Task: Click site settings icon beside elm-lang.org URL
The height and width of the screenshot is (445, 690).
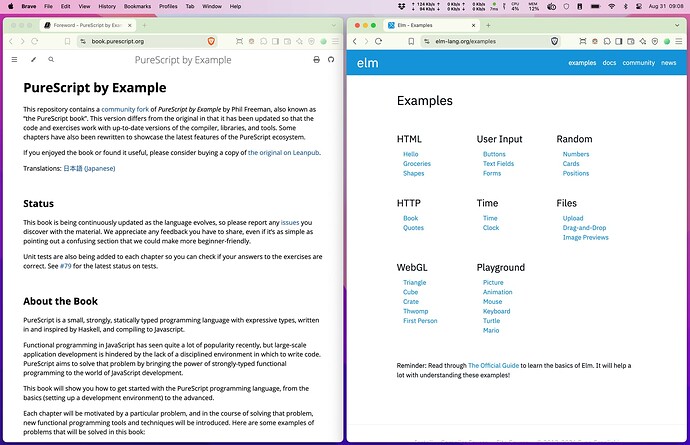Action: 426,41
